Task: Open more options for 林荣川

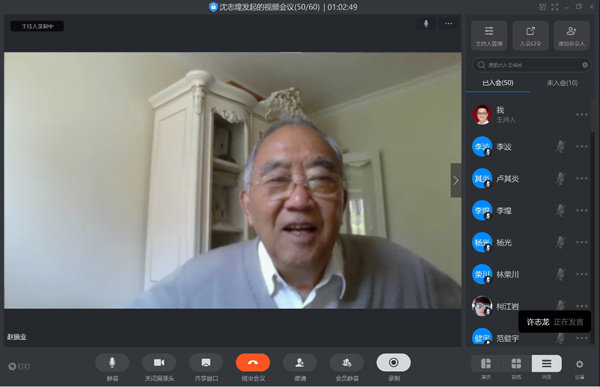Action: (x=582, y=274)
